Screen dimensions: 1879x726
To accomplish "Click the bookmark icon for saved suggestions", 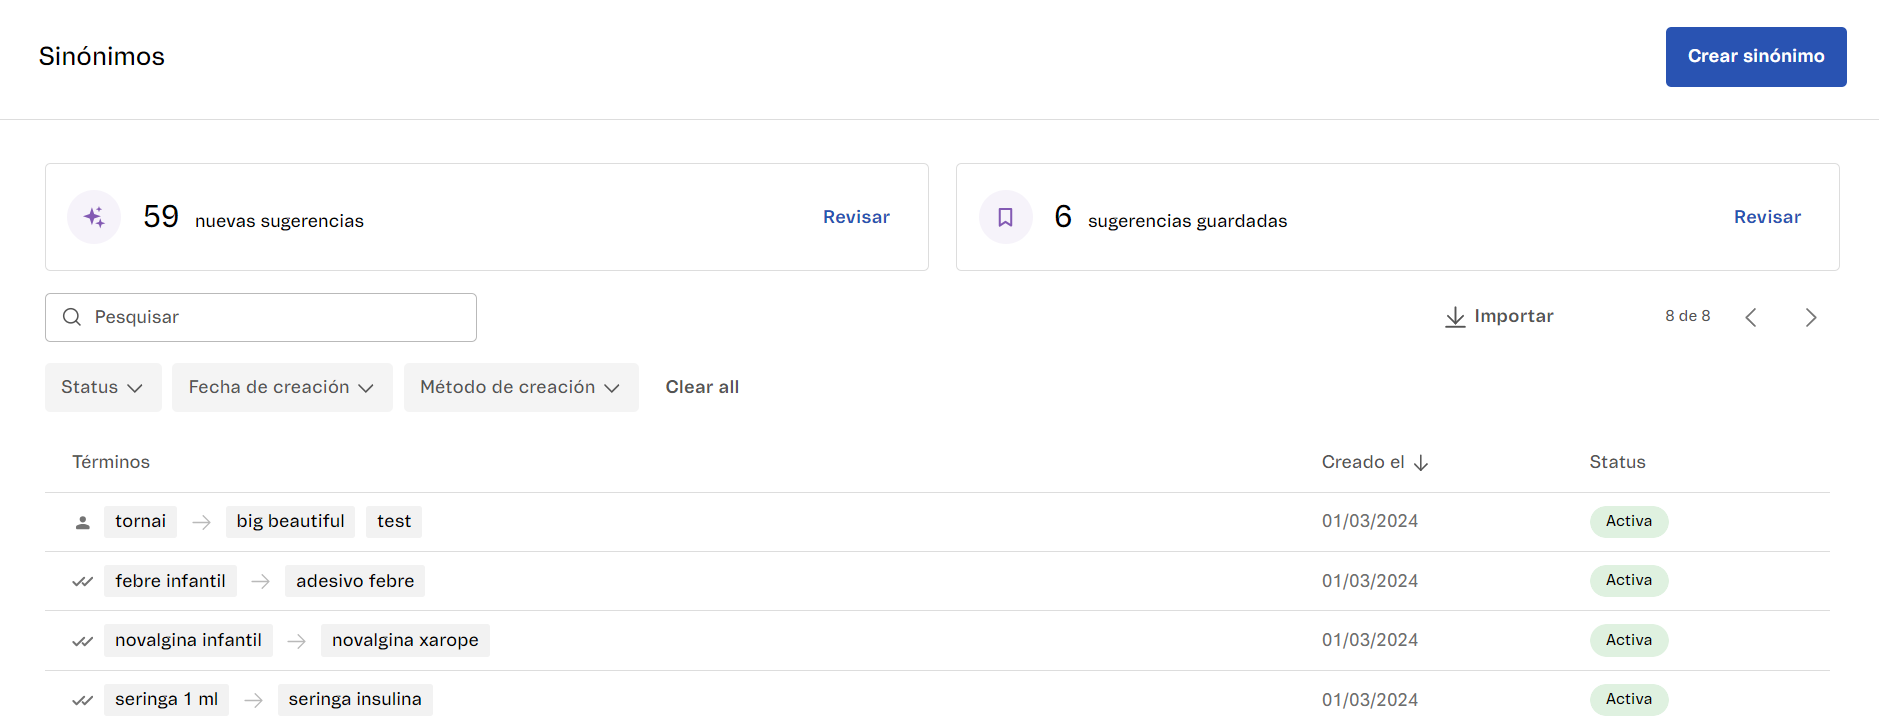I will click(1005, 217).
